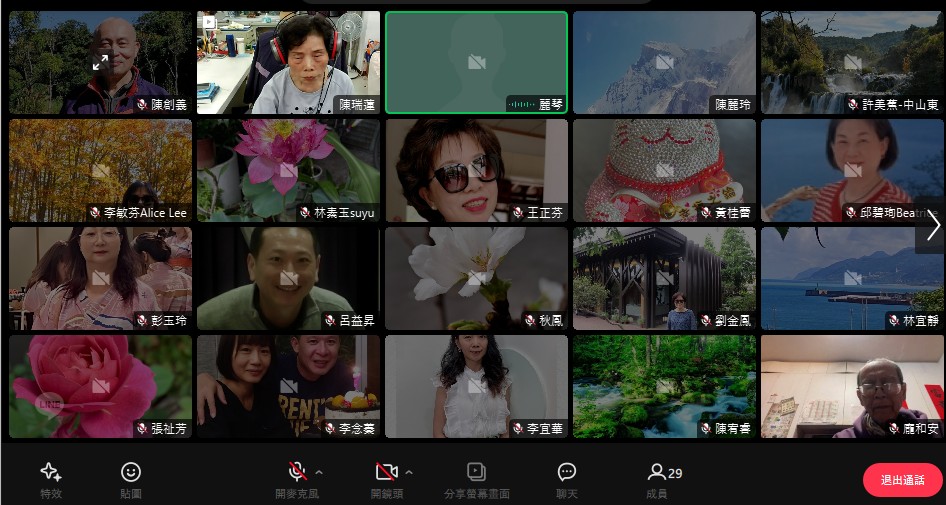Leave the call with 退出通話
946x505 pixels.
coord(902,480)
